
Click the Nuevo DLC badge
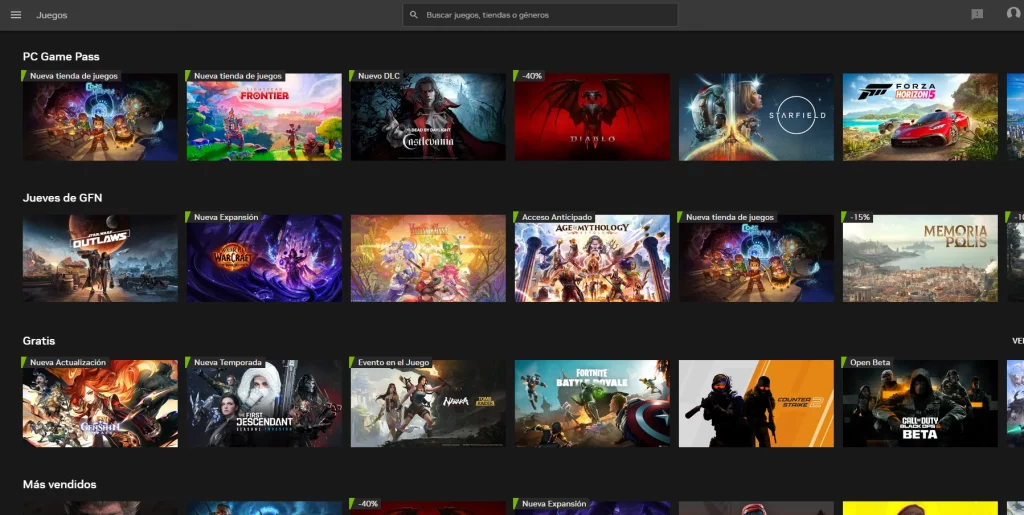[x=376, y=76]
